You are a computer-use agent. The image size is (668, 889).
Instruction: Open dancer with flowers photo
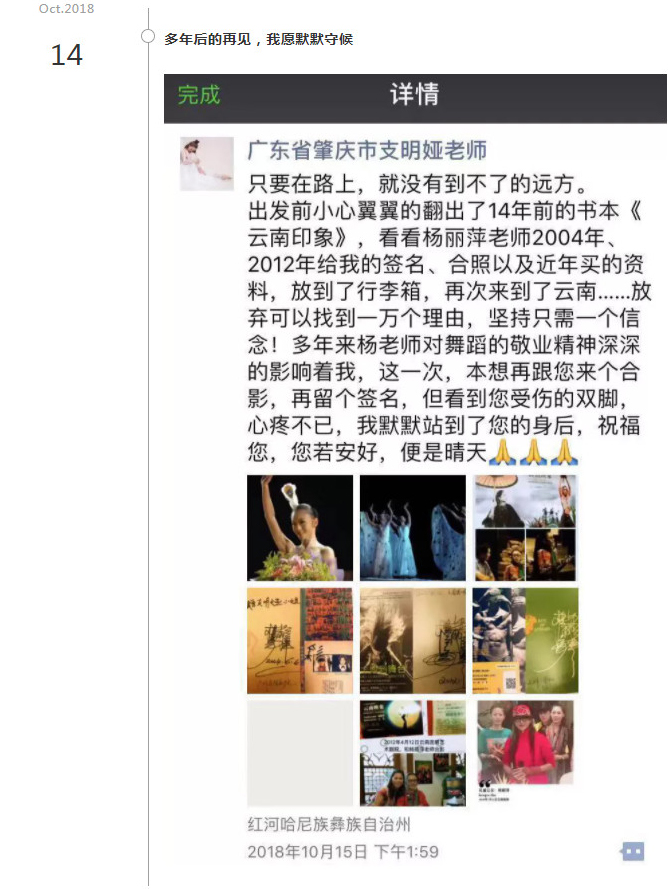point(300,528)
